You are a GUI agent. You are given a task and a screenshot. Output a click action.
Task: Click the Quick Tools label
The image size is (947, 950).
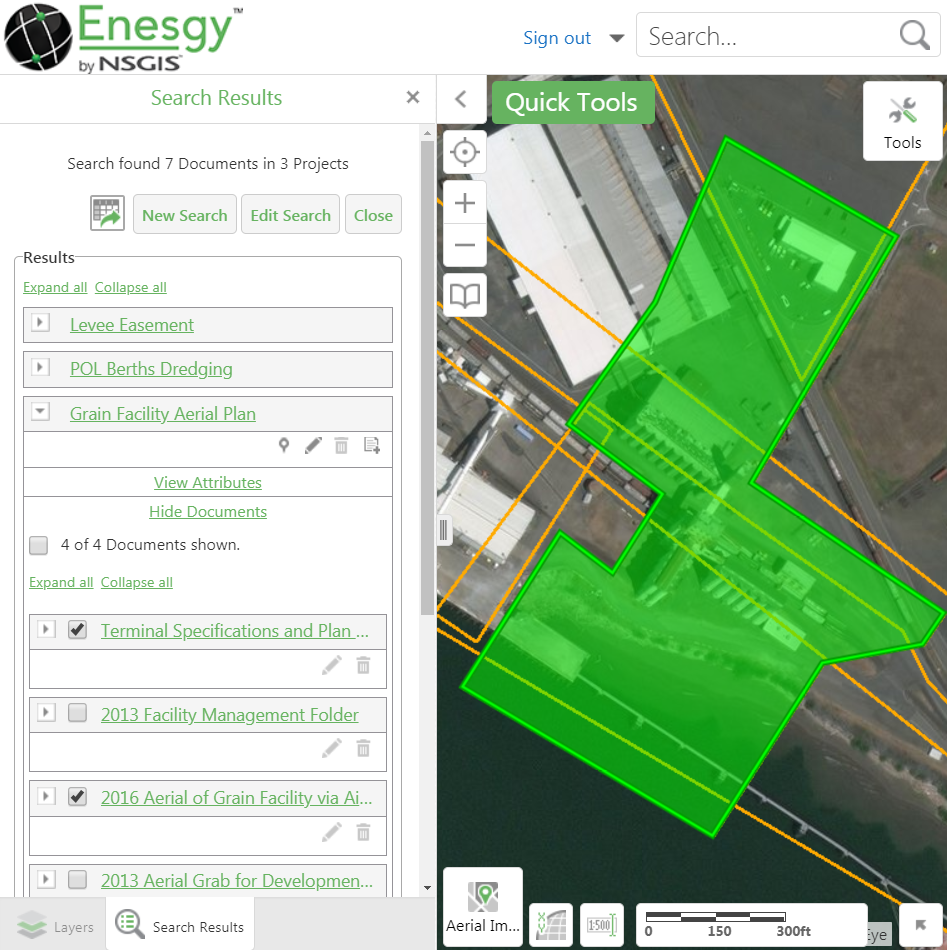[572, 102]
